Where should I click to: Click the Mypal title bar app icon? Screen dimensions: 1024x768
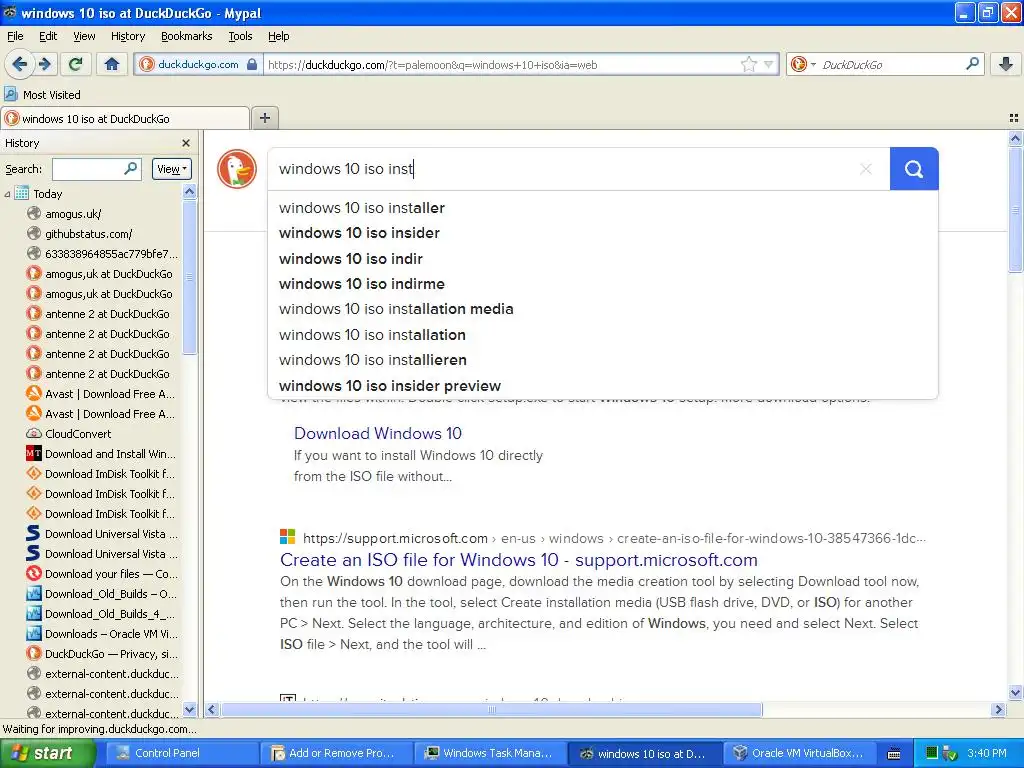pos(10,12)
